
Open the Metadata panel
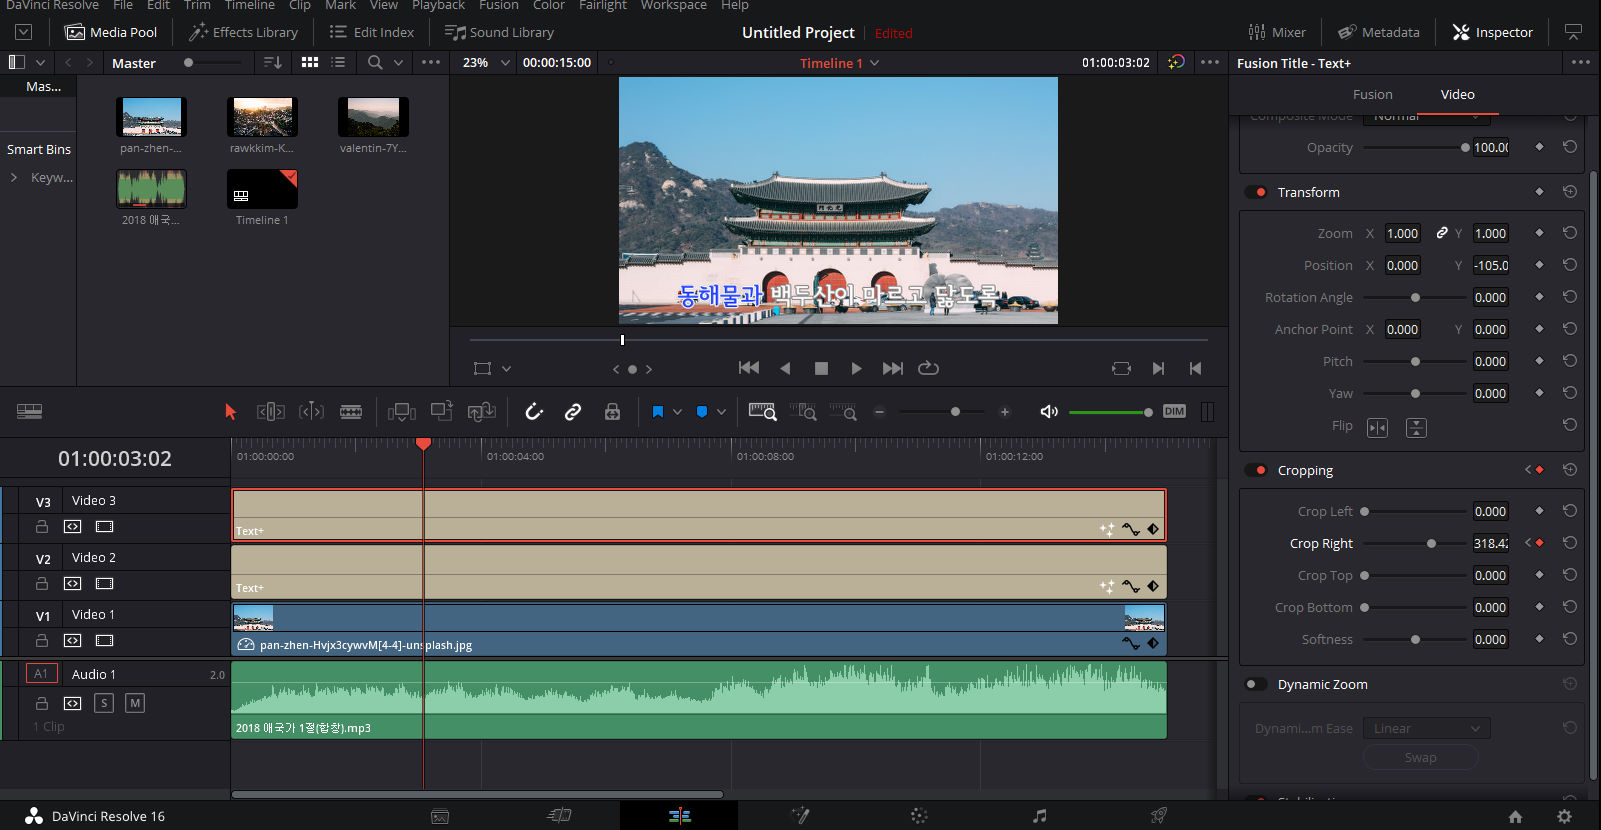point(1379,32)
